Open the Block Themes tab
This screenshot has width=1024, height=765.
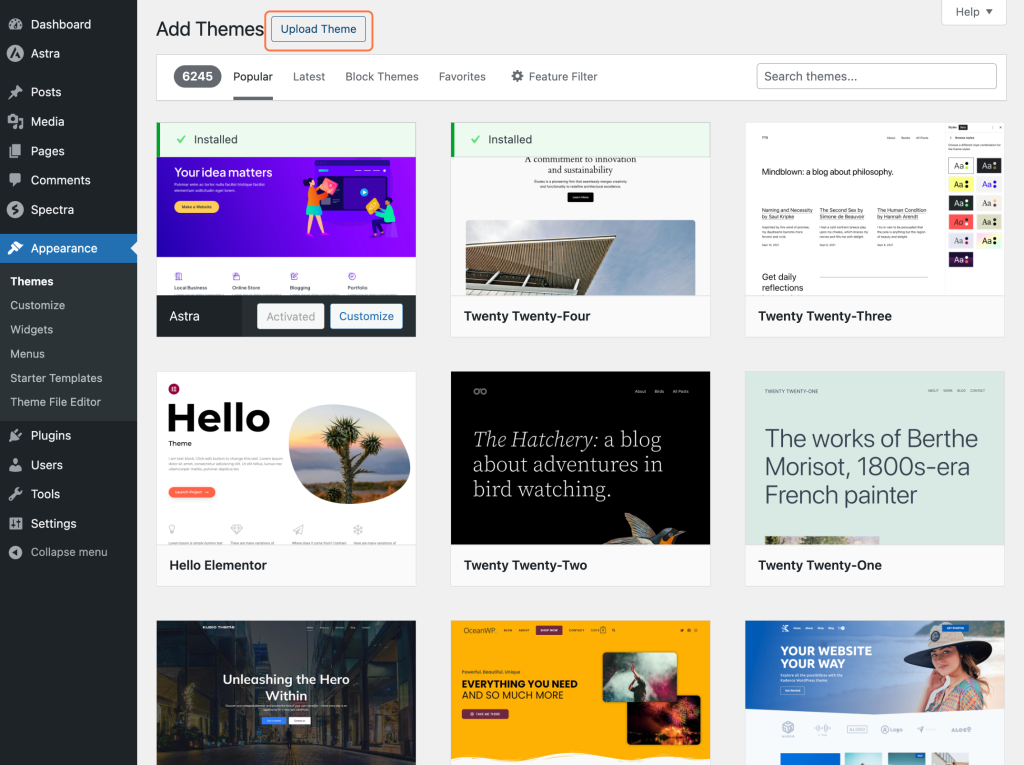click(382, 76)
